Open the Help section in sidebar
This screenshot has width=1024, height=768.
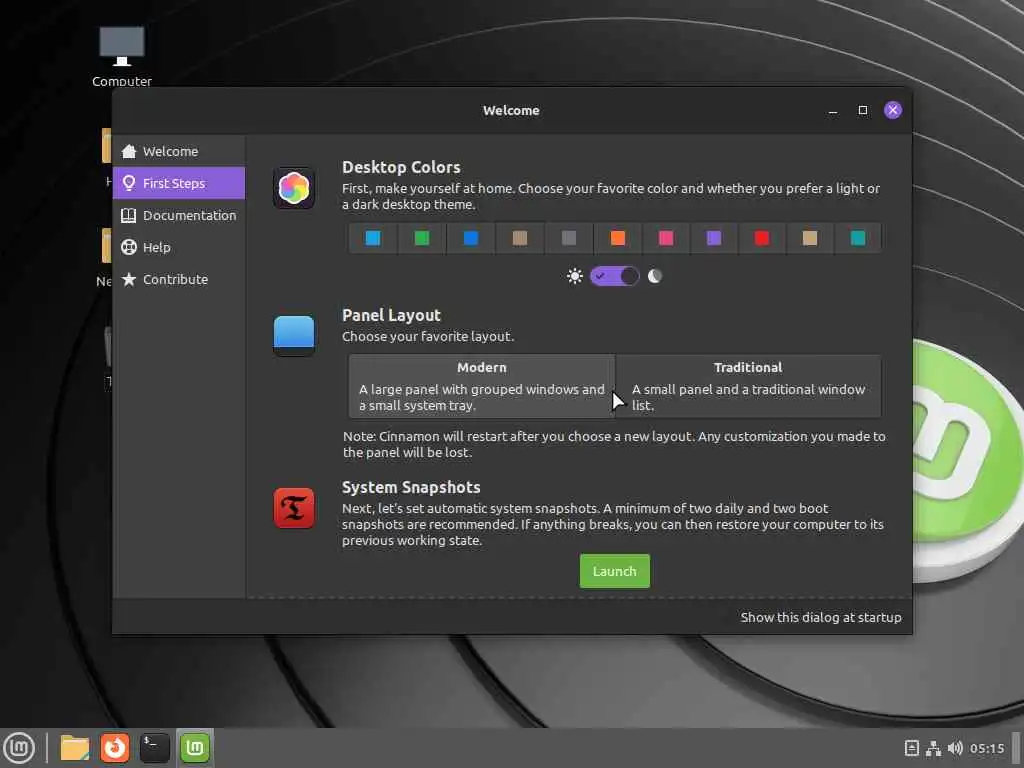(x=179, y=247)
